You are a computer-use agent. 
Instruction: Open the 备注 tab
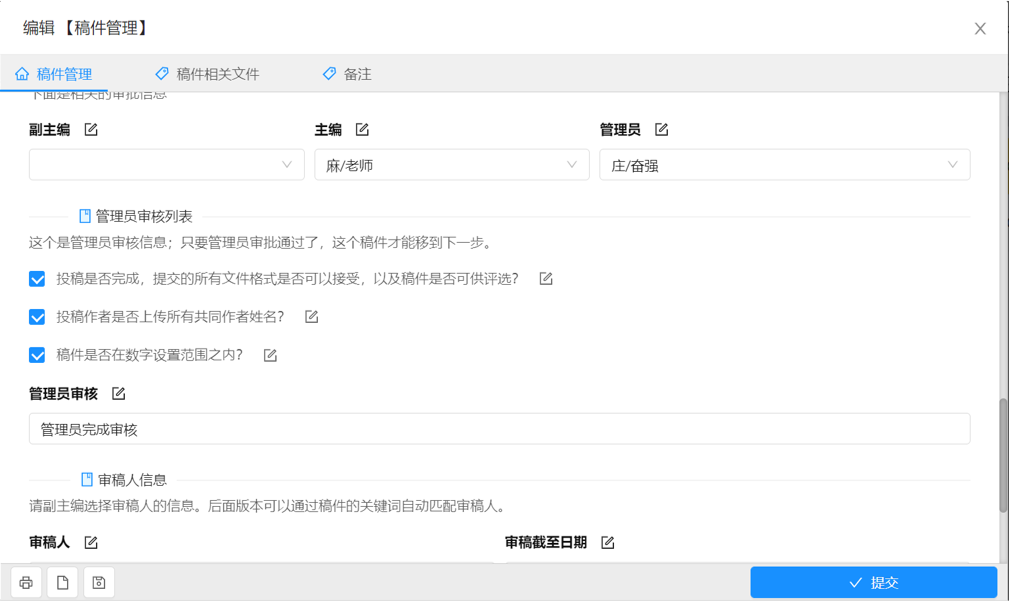[x=347, y=74]
